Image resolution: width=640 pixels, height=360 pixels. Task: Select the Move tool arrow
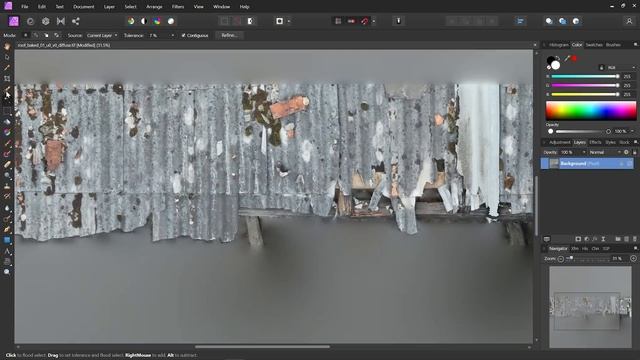point(7,57)
